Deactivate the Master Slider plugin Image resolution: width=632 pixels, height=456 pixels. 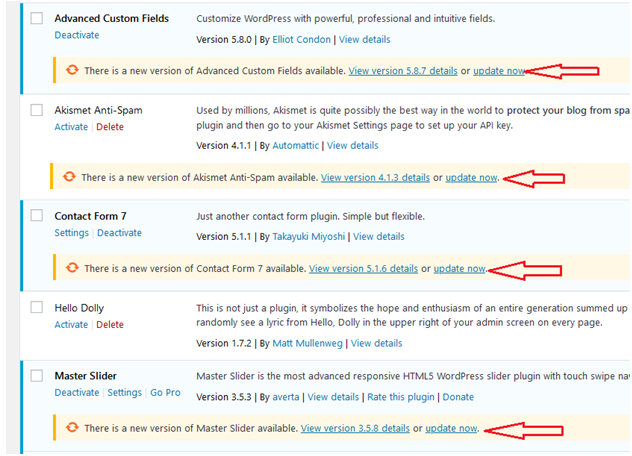point(77,392)
